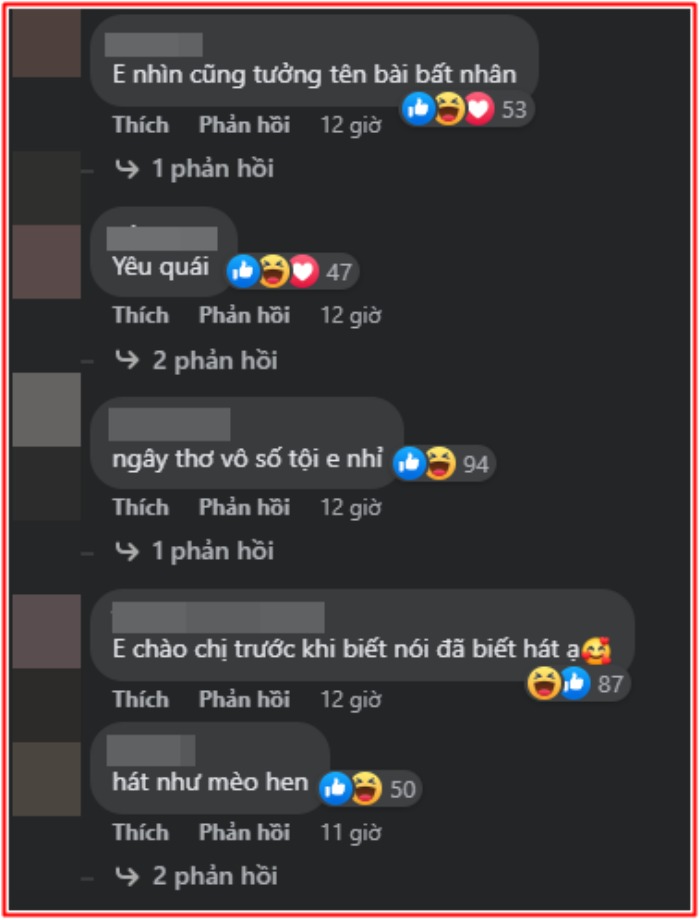The width and height of the screenshot is (700, 920).
Task: Click thumbs-up reaction beside 94 count
Action: (409, 464)
